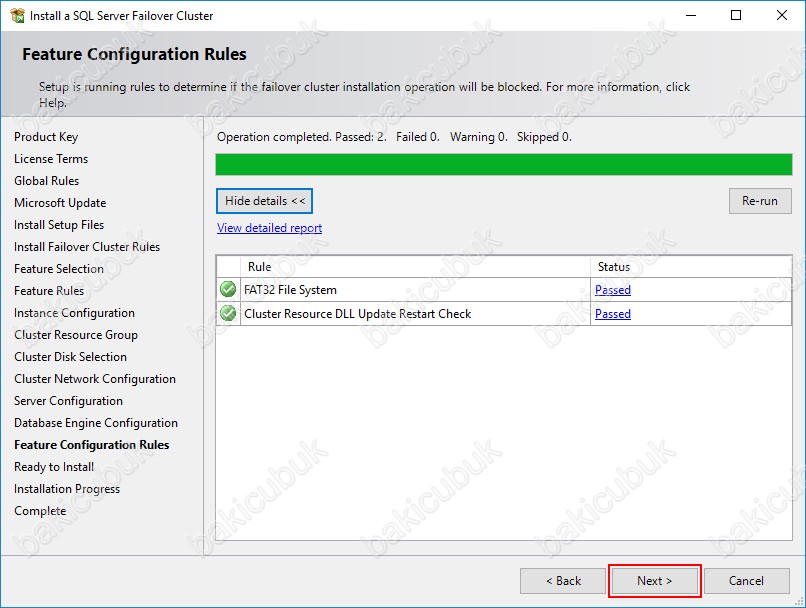
Task: Select the FAT32 File System rule row
Action: point(504,290)
